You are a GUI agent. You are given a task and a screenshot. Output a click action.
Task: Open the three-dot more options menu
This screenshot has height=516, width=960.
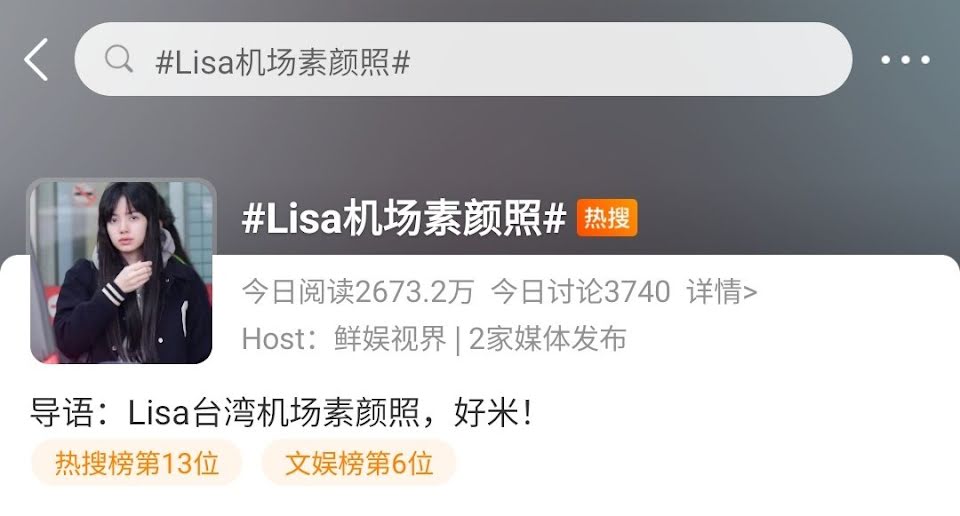[906, 59]
